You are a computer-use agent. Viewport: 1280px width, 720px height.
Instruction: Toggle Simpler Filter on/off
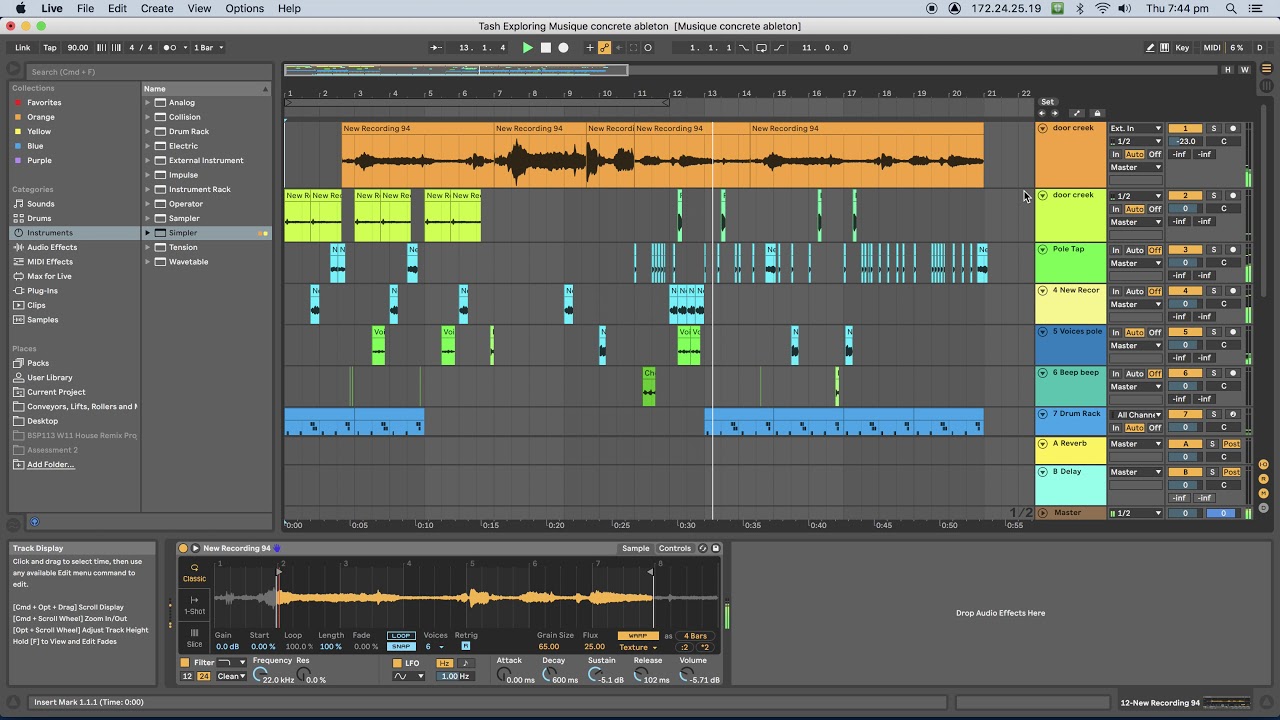184,662
